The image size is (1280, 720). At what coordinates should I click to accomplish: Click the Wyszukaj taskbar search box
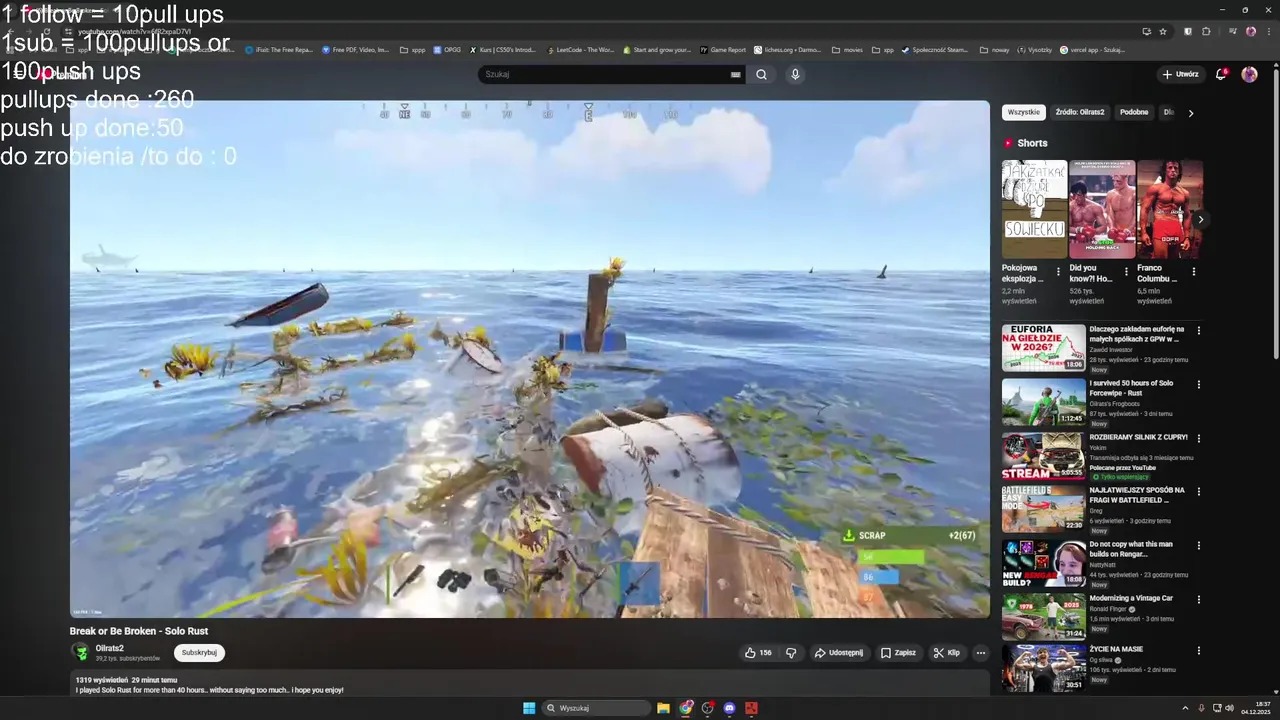point(597,708)
